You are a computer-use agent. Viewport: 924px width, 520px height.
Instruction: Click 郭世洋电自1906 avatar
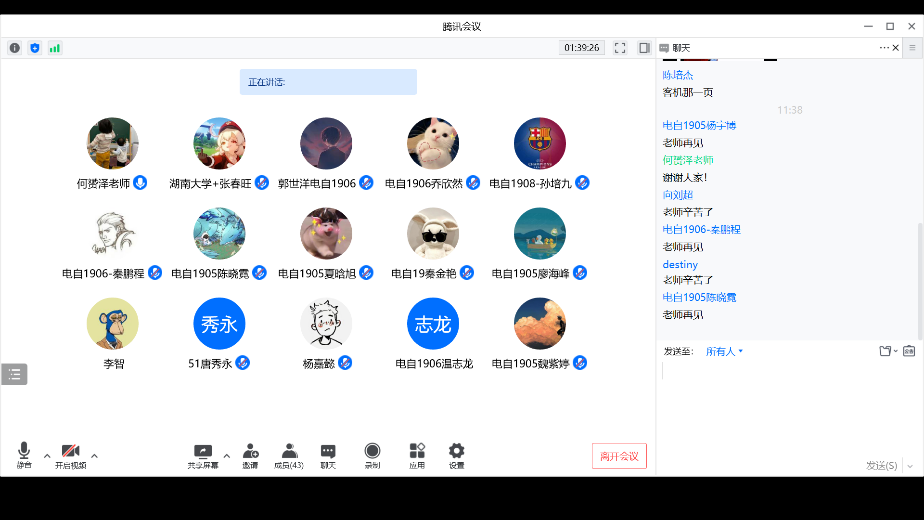(326, 143)
